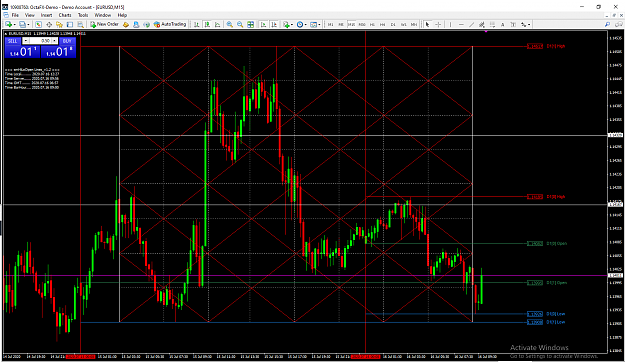Open the signals globe icon

[146, 25]
